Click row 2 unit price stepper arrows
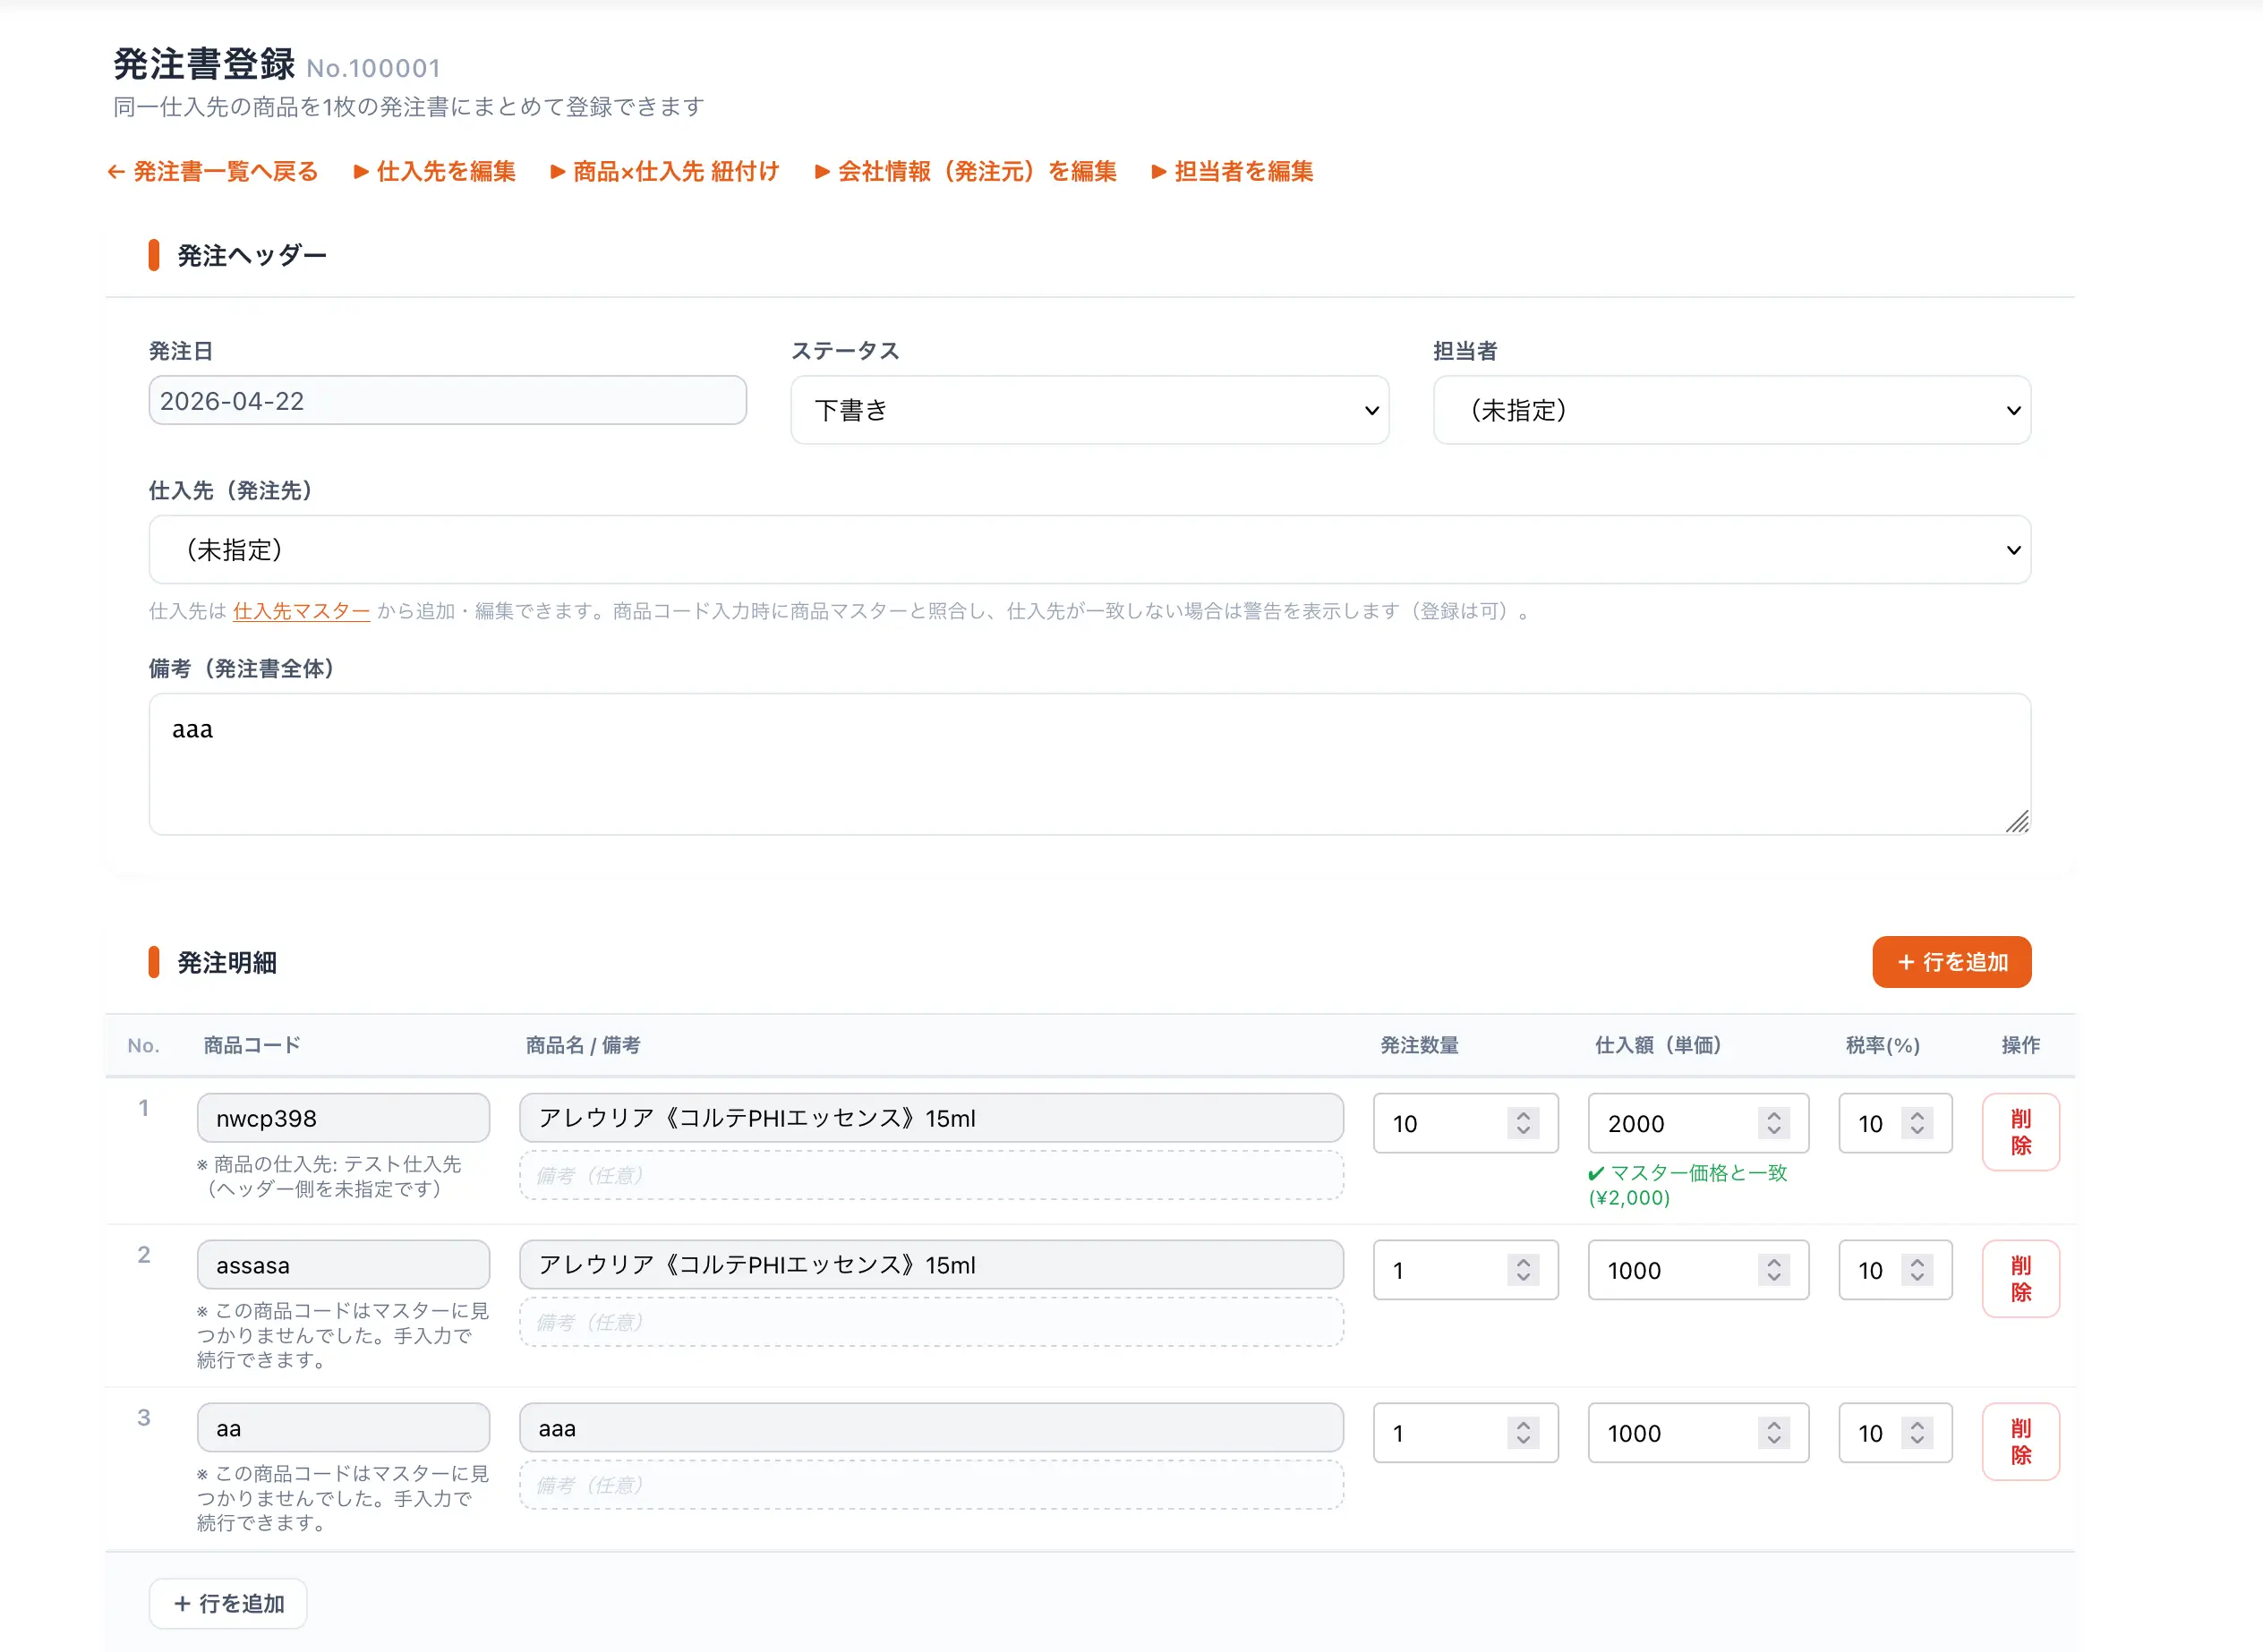 (x=1773, y=1270)
